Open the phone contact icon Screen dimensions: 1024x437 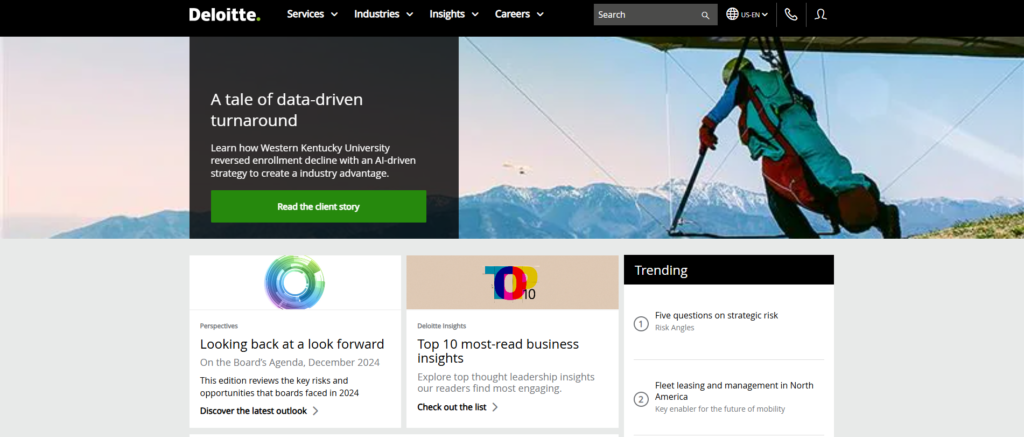791,14
